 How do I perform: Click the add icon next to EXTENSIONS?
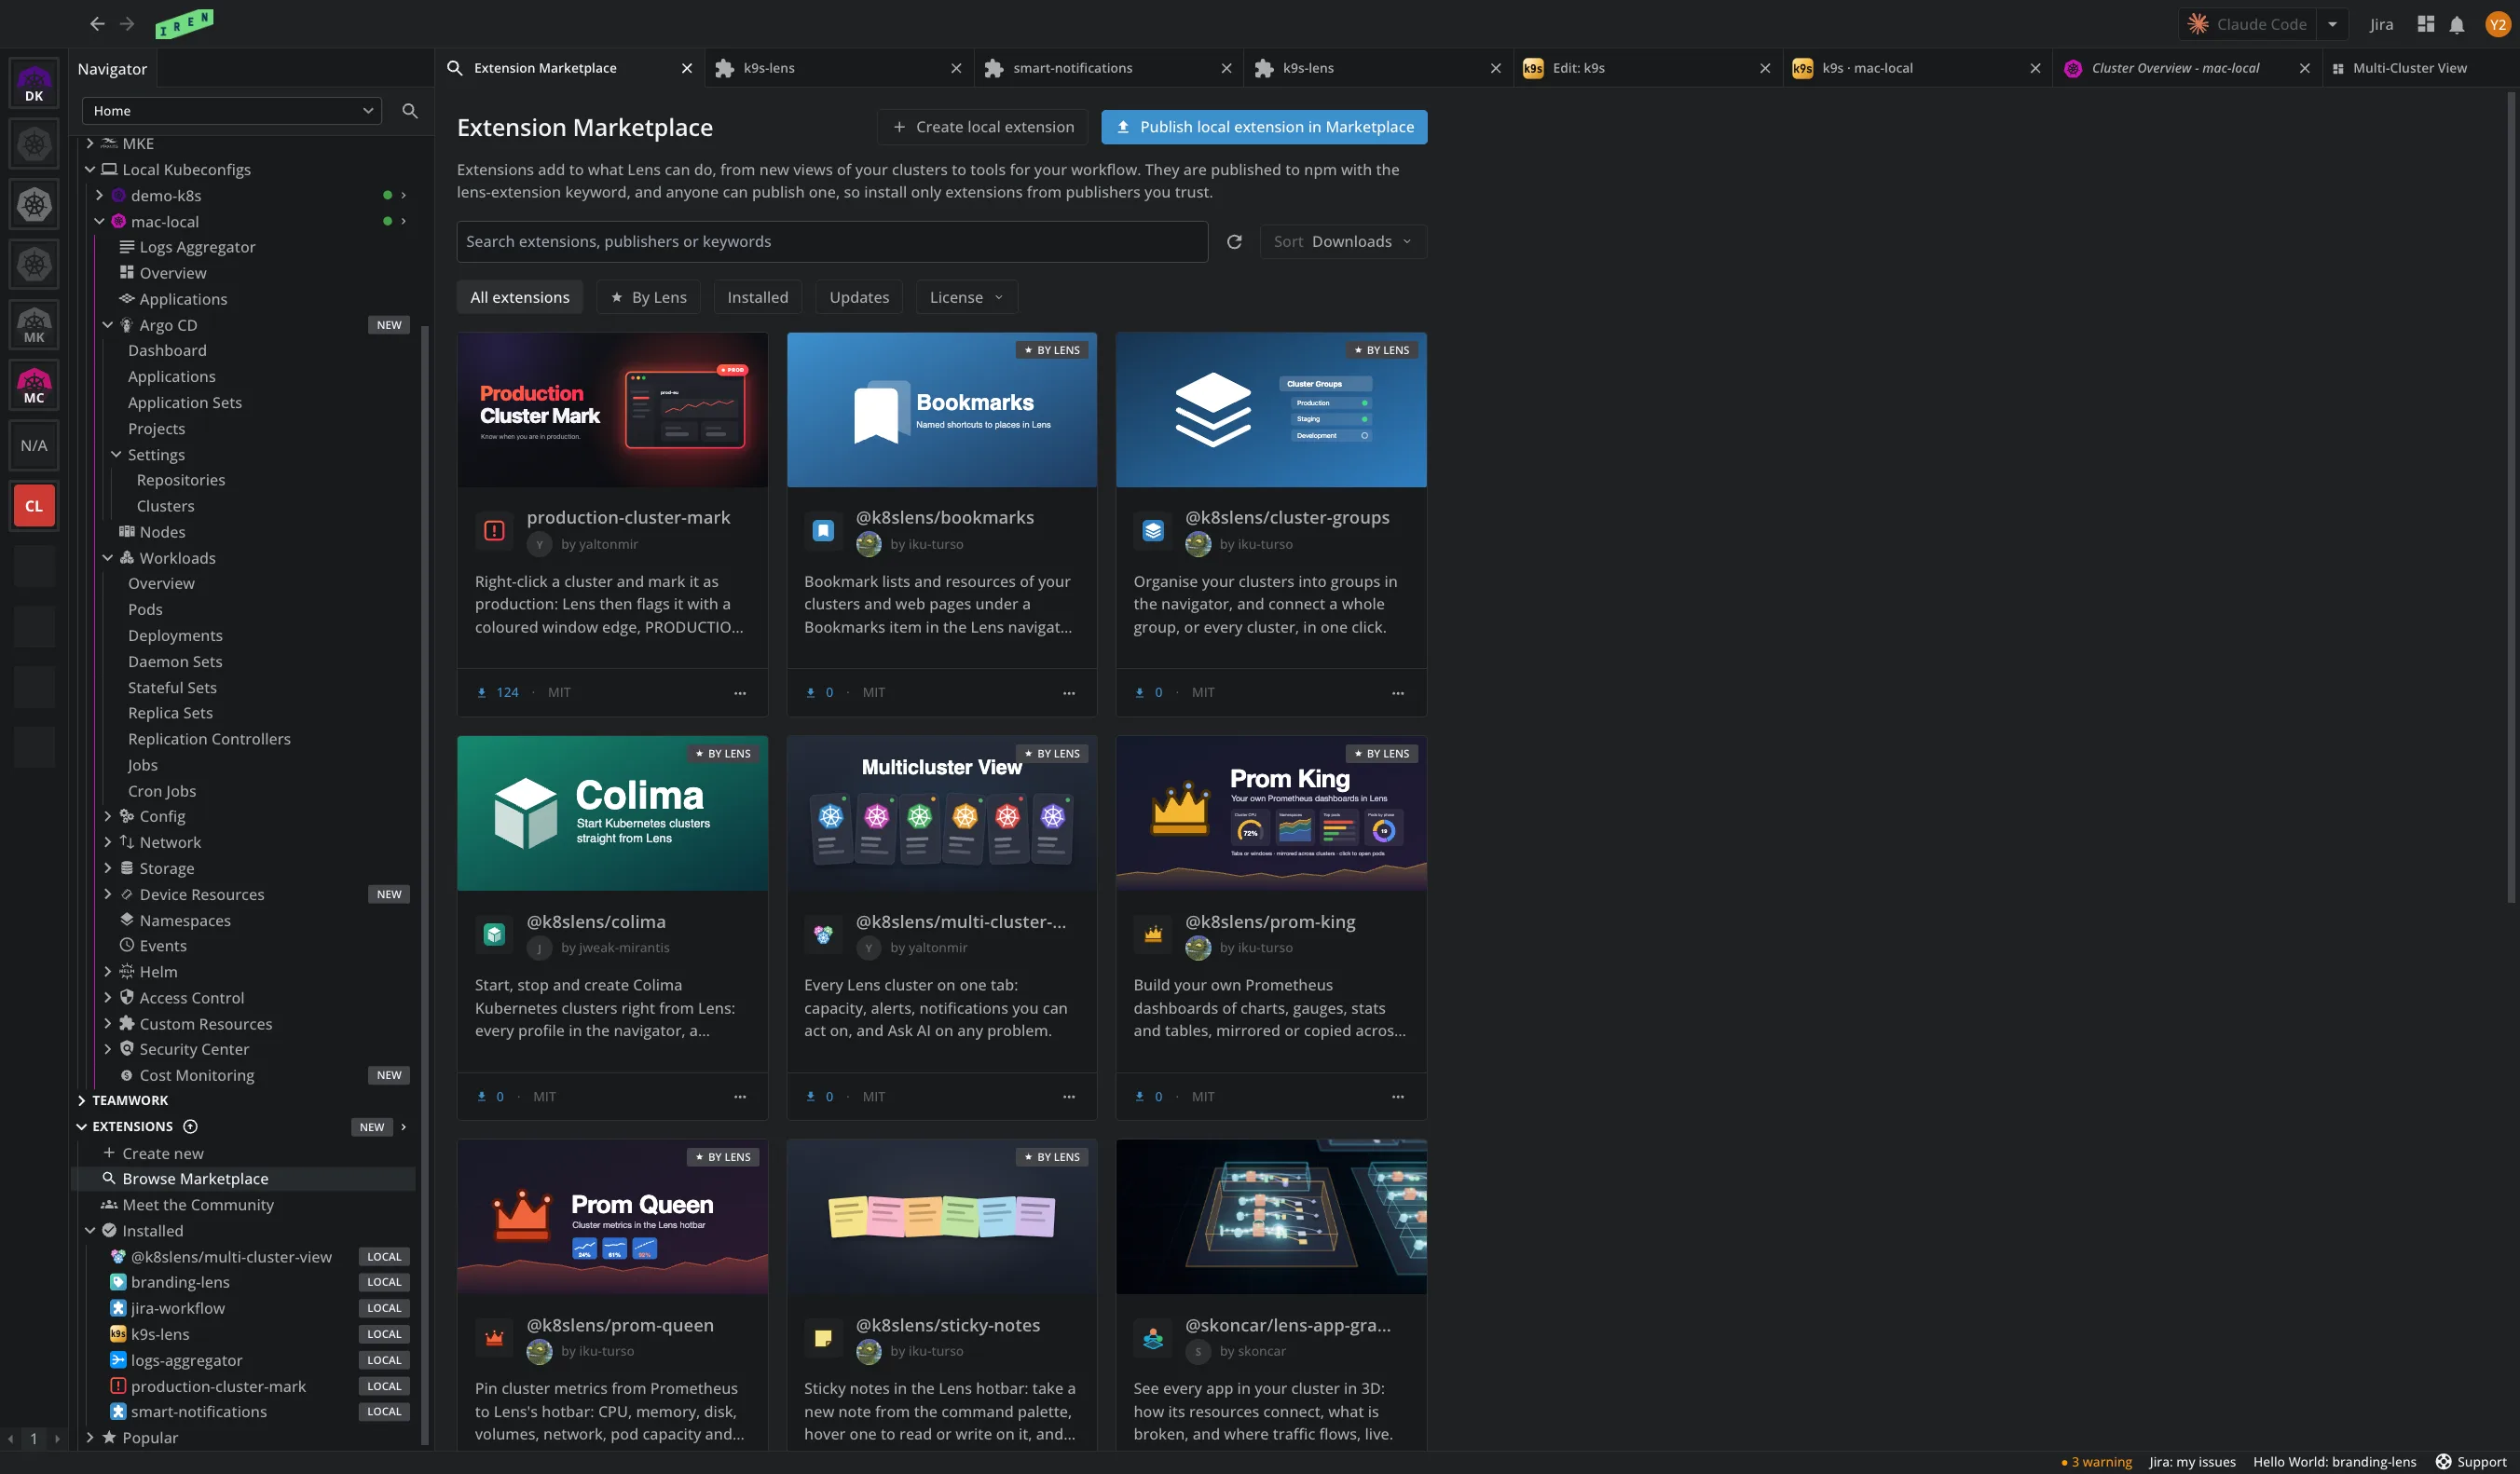coord(190,1127)
